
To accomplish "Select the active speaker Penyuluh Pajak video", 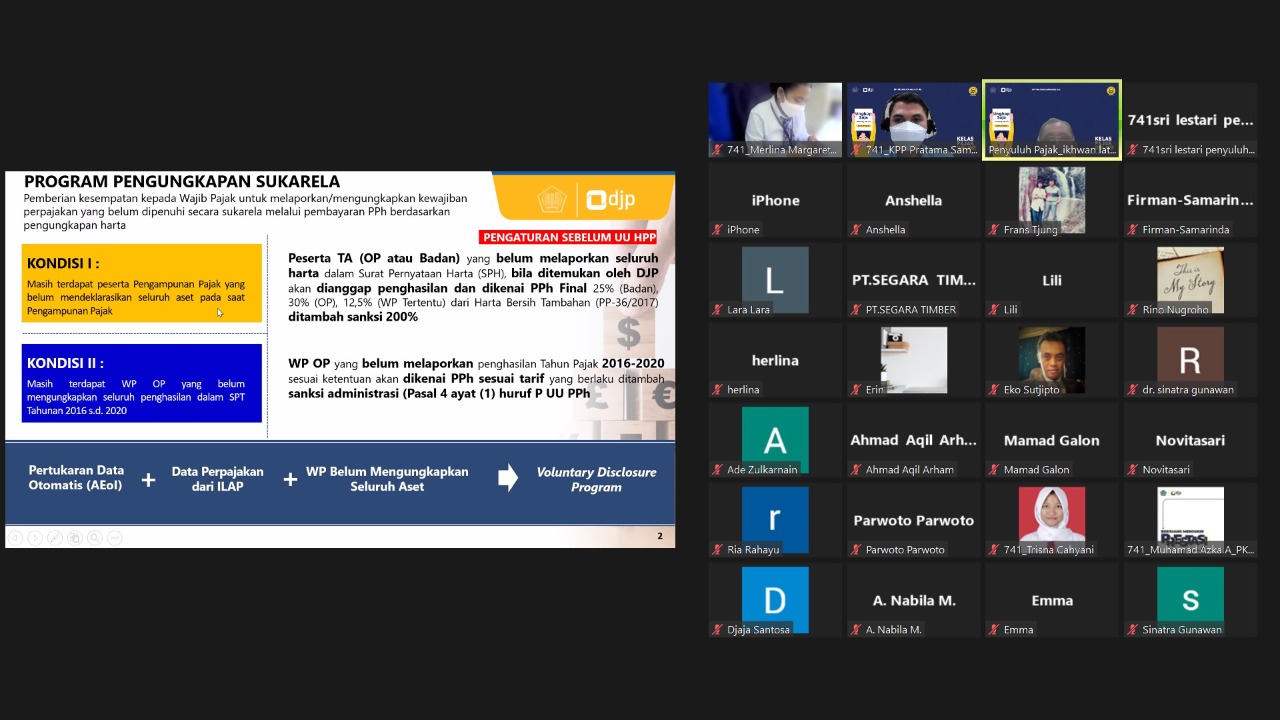I will click(1051, 119).
